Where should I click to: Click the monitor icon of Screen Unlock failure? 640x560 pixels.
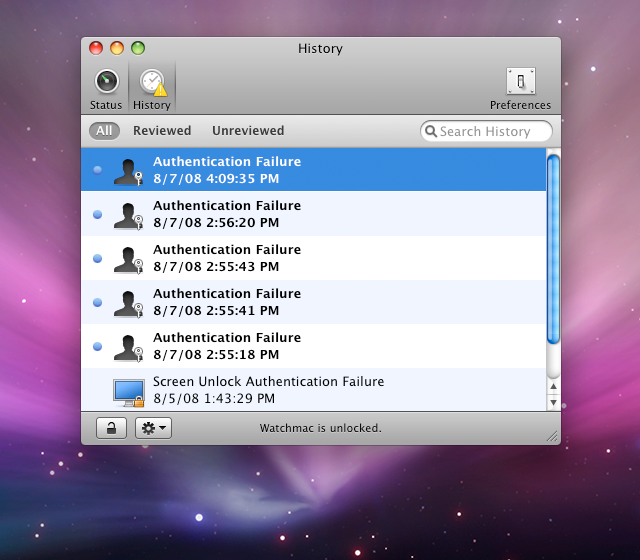(128, 391)
